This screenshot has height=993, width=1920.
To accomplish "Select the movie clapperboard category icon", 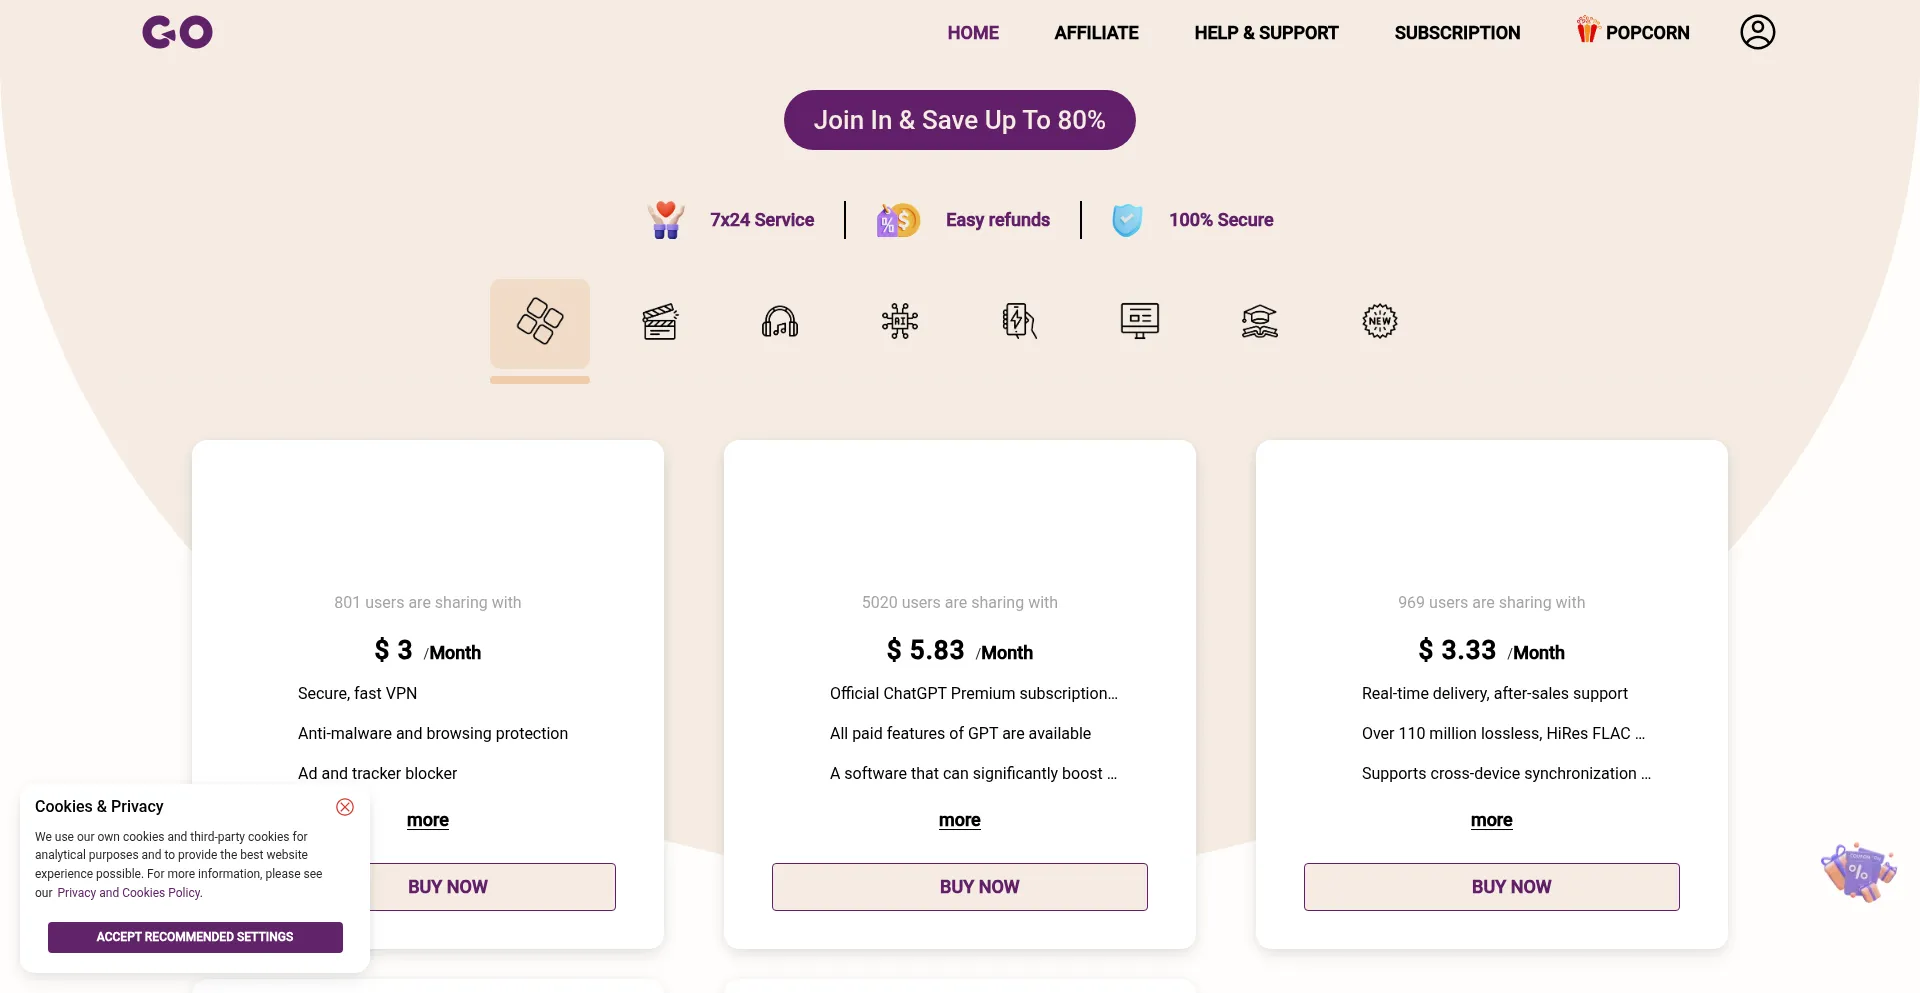I will (x=660, y=322).
